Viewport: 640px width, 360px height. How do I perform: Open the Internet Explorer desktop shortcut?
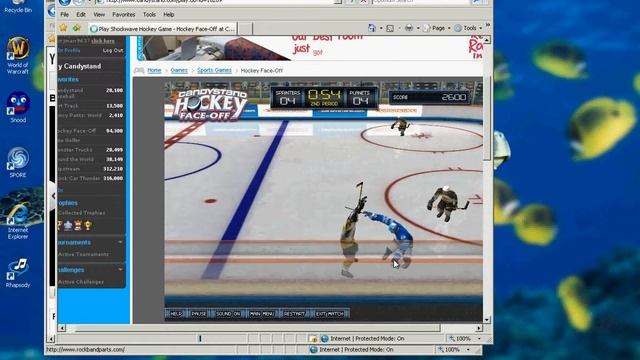18,220
